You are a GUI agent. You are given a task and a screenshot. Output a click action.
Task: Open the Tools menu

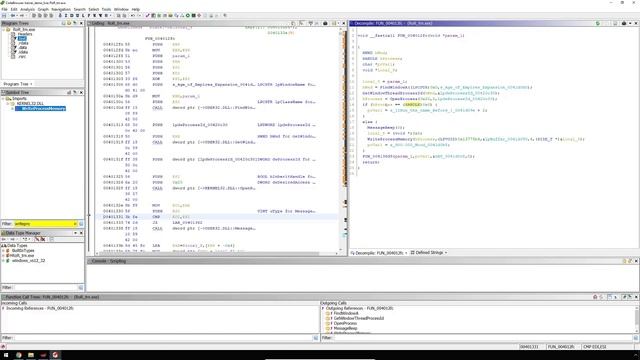106,9
